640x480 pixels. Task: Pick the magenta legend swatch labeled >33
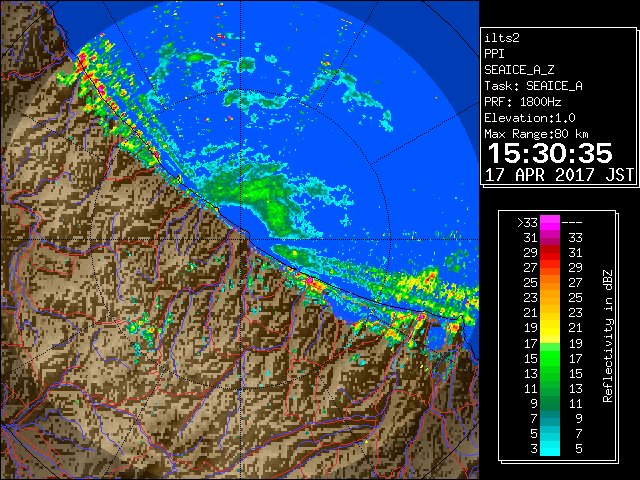point(550,222)
